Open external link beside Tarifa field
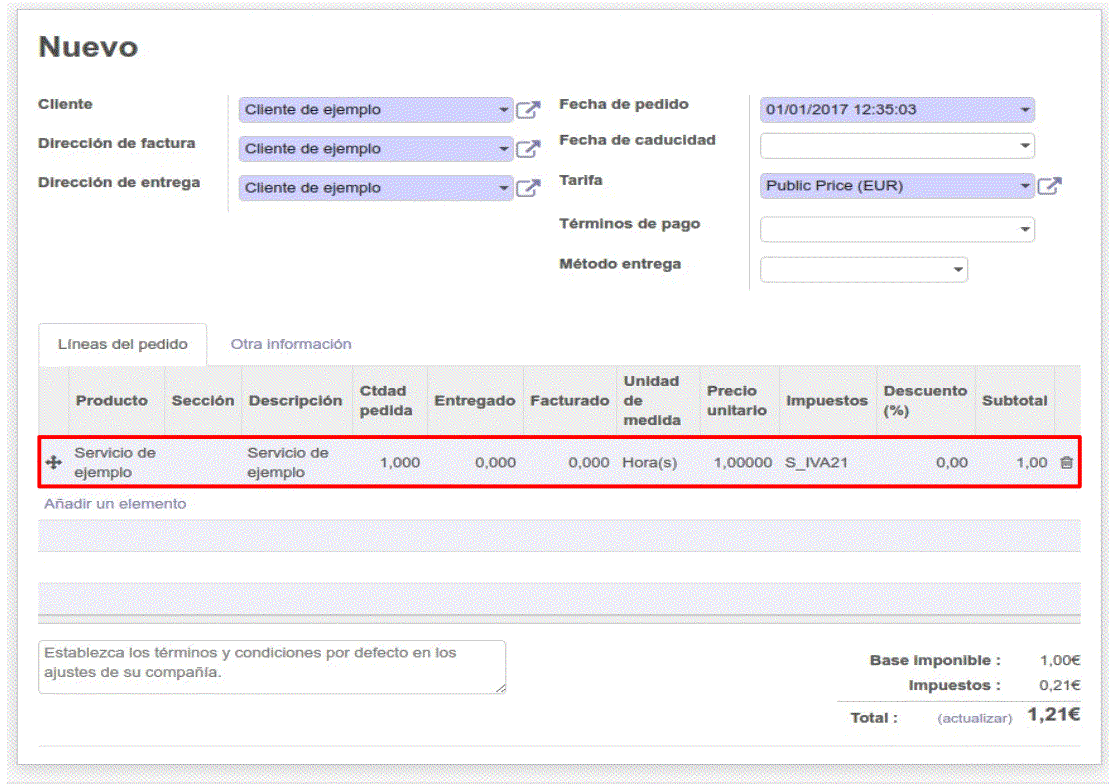 tap(1049, 186)
